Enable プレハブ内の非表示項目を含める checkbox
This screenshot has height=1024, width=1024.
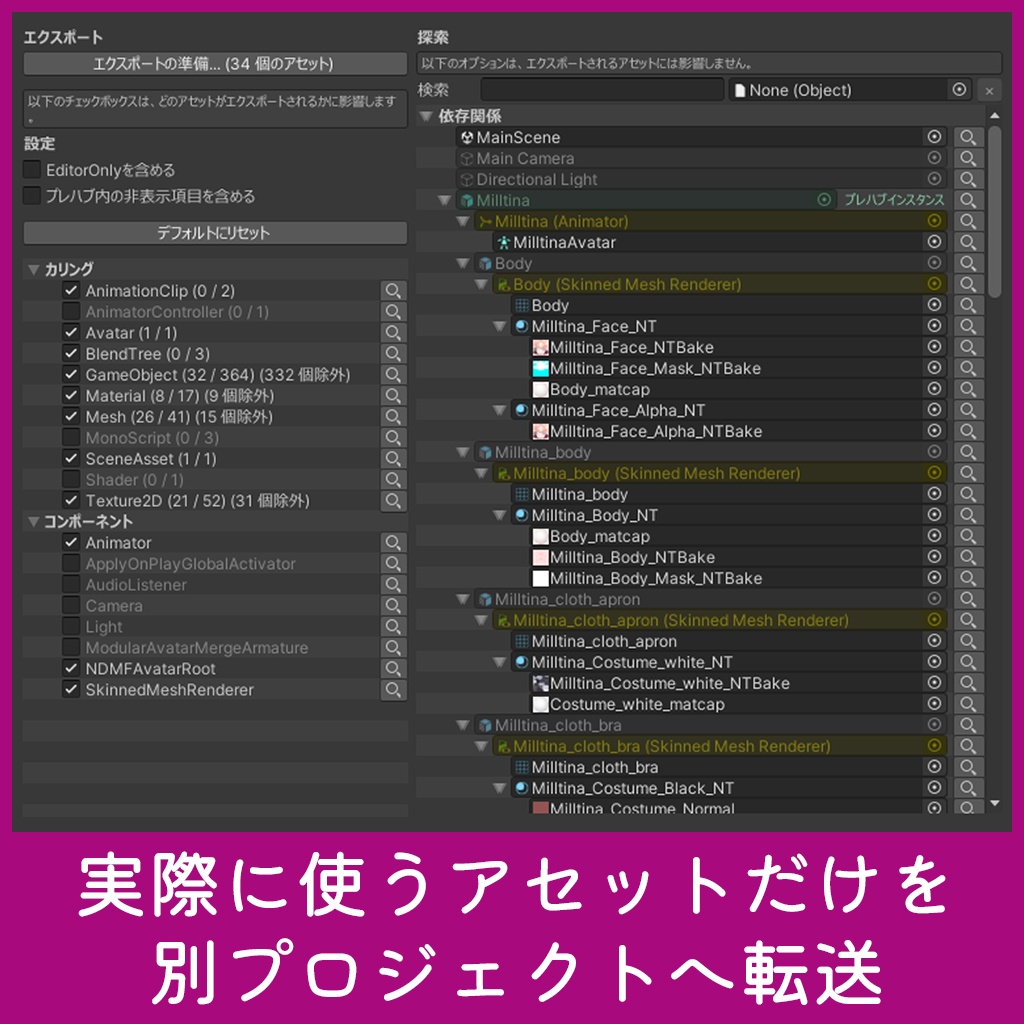pos(31,196)
